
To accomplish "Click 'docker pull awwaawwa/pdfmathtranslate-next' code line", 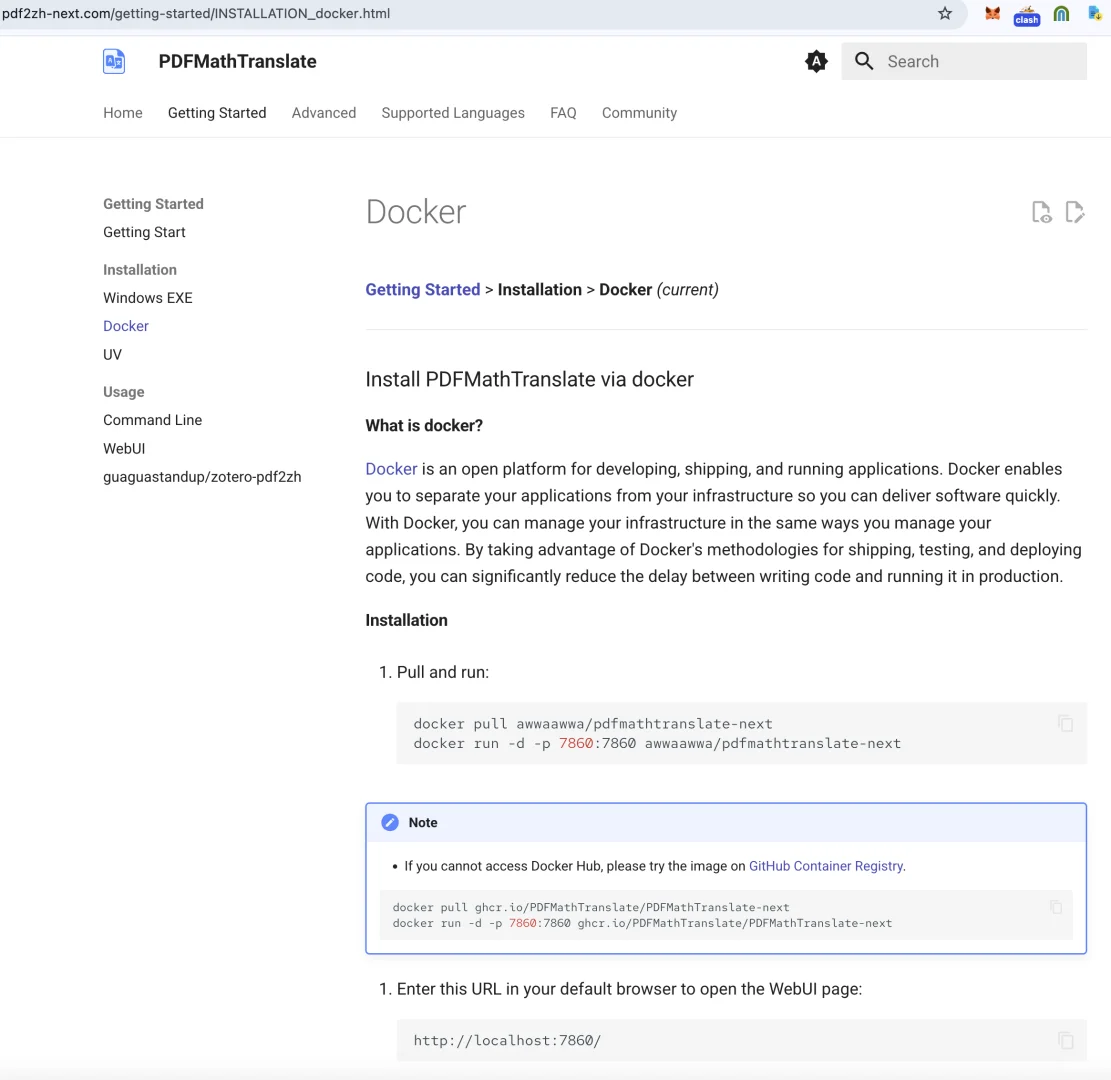I will (592, 724).
